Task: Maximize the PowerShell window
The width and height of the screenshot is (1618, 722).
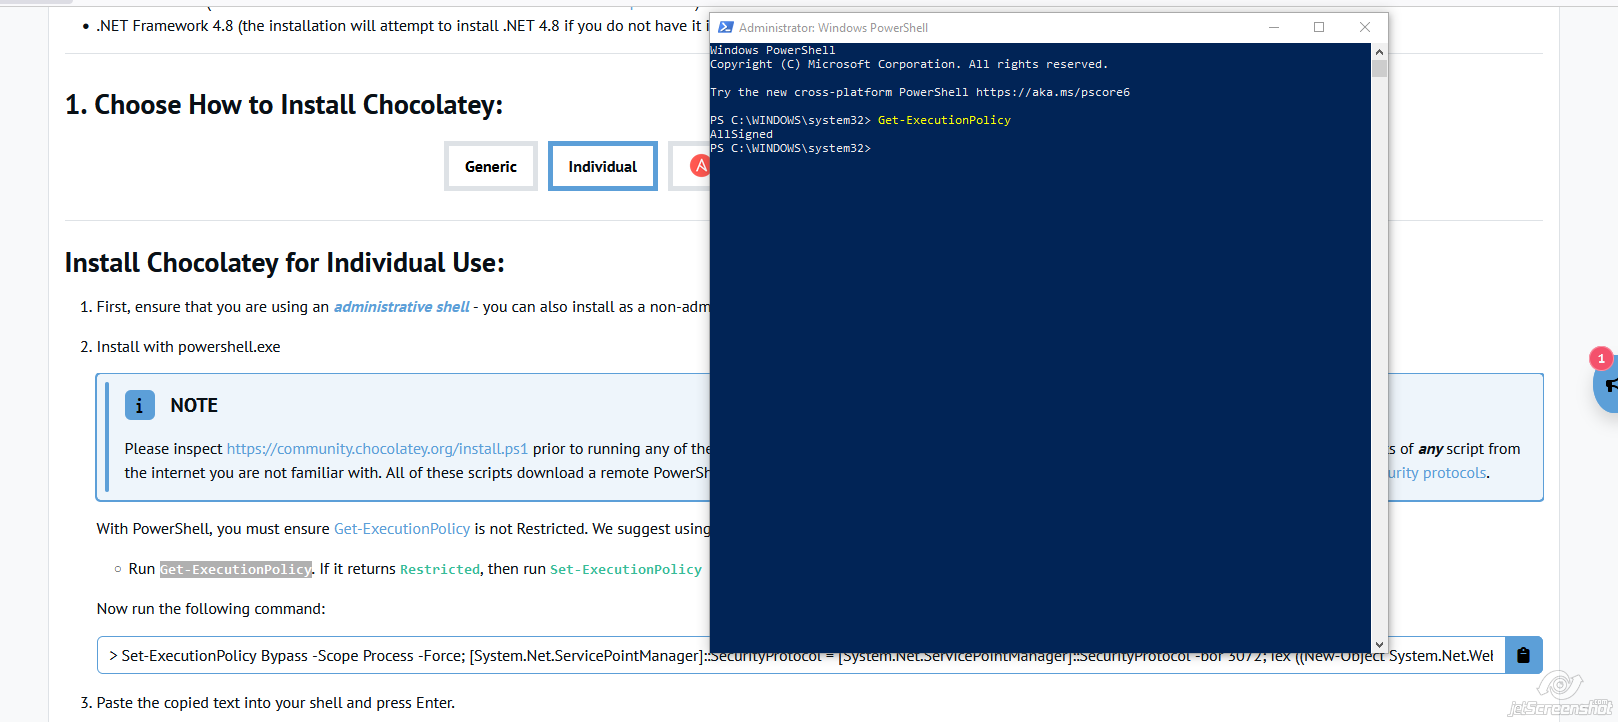Action: click(x=1319, y=28)
